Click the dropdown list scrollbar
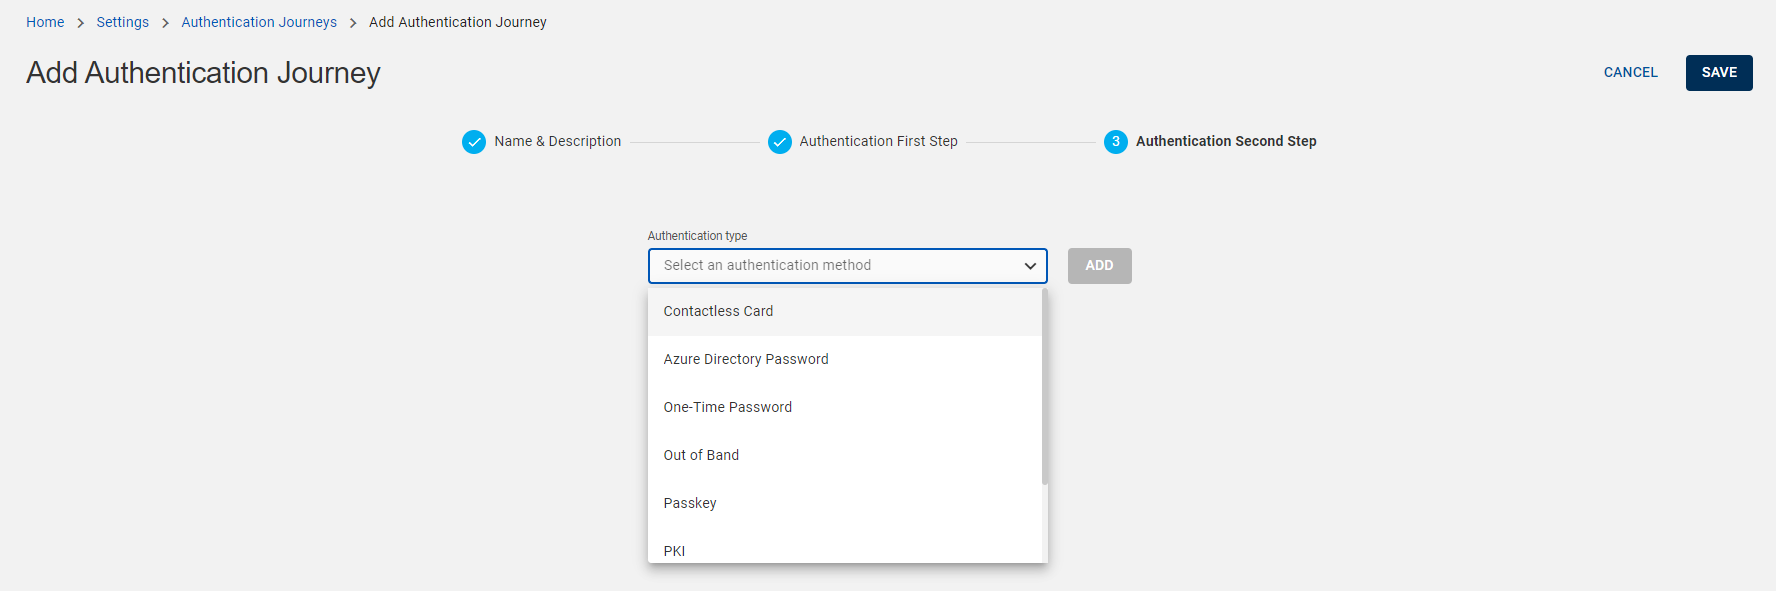This screenshot has height=591, width=1776. 1045,386
